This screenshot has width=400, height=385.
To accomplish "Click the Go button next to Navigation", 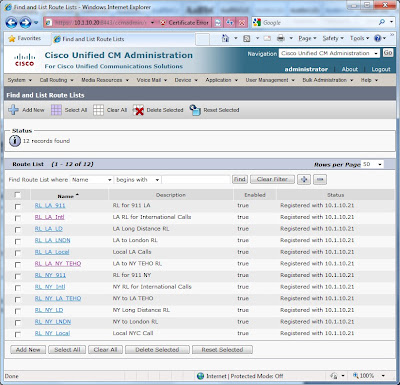I will (388, 53).
